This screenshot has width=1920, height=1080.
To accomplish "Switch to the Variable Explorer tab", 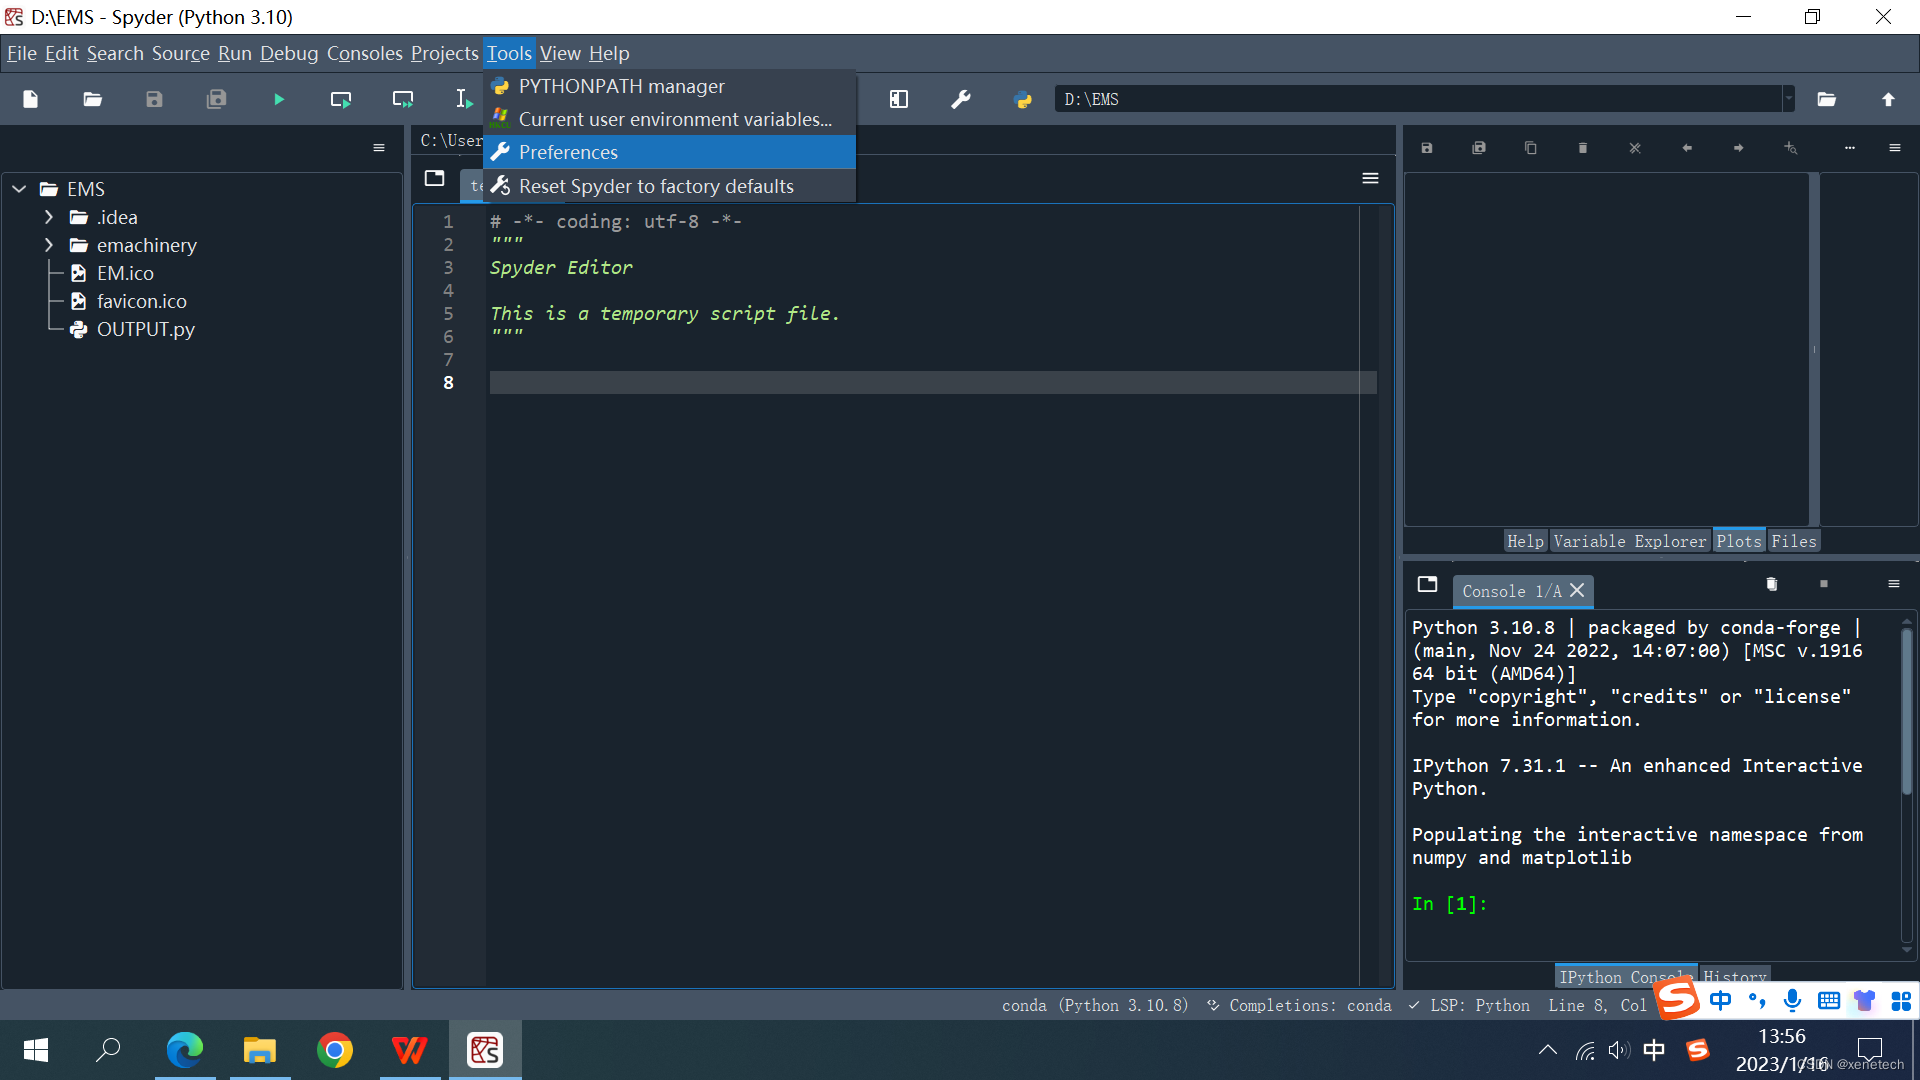I will point(1630,540).
